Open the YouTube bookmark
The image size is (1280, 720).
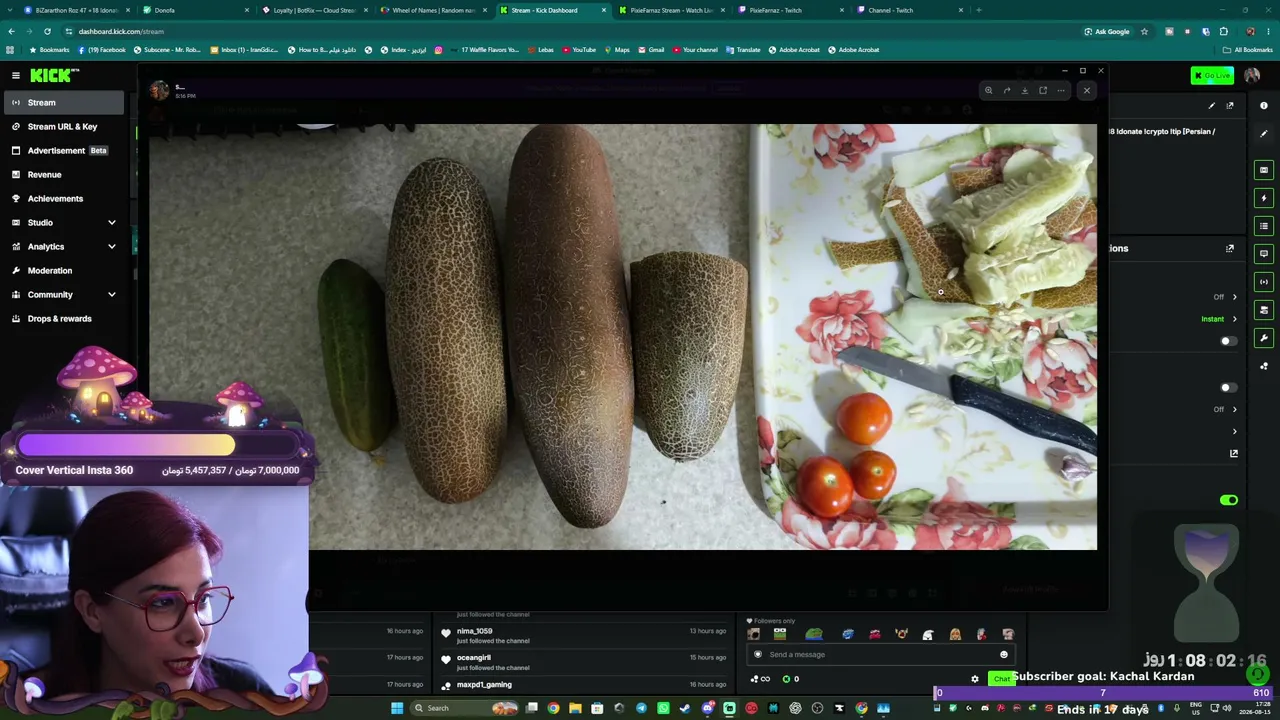pos(578,50)
